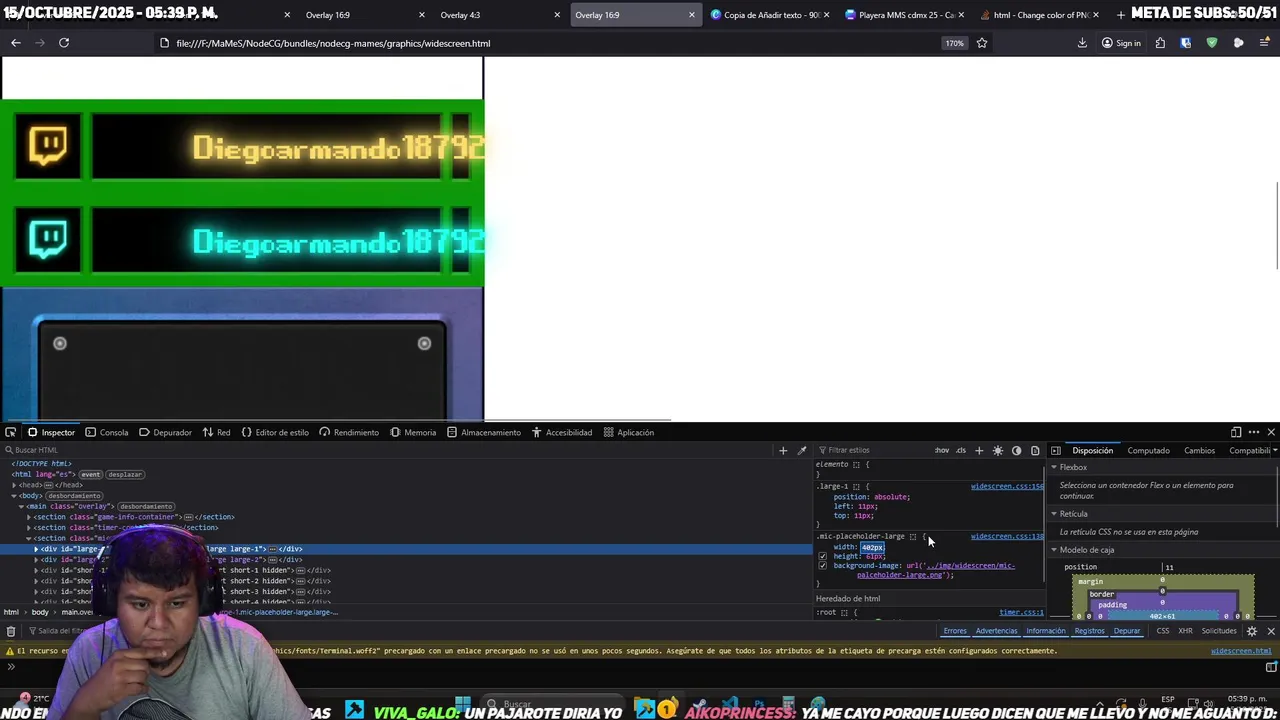Click the Buscar HTML search field
Viewport: 1280px width, 720px height.
390,450
